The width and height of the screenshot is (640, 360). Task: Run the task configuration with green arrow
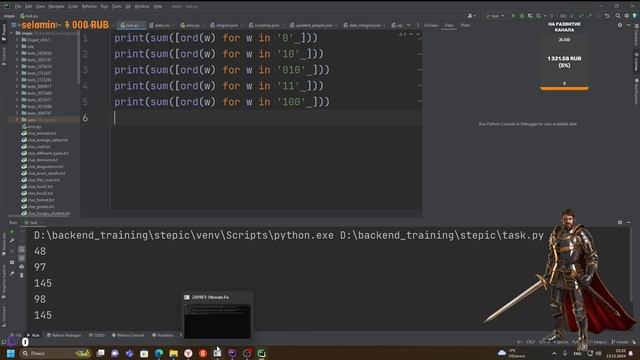(x=513, y=16)
